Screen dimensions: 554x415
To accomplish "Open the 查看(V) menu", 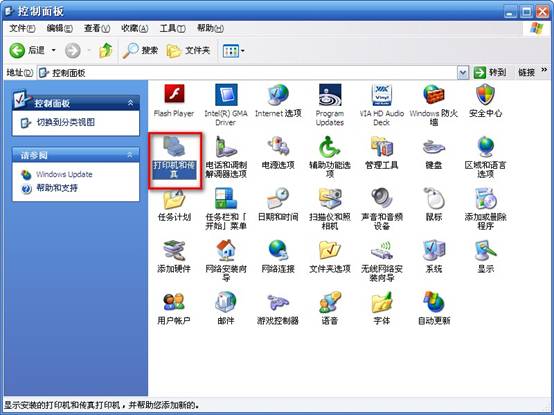I will 97,28.
